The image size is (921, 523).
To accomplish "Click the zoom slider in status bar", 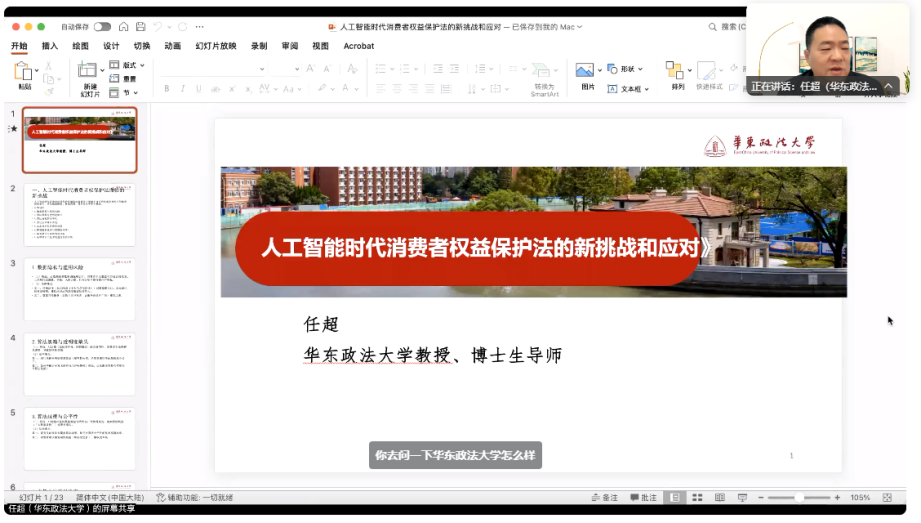I will (x=800, y=497).
